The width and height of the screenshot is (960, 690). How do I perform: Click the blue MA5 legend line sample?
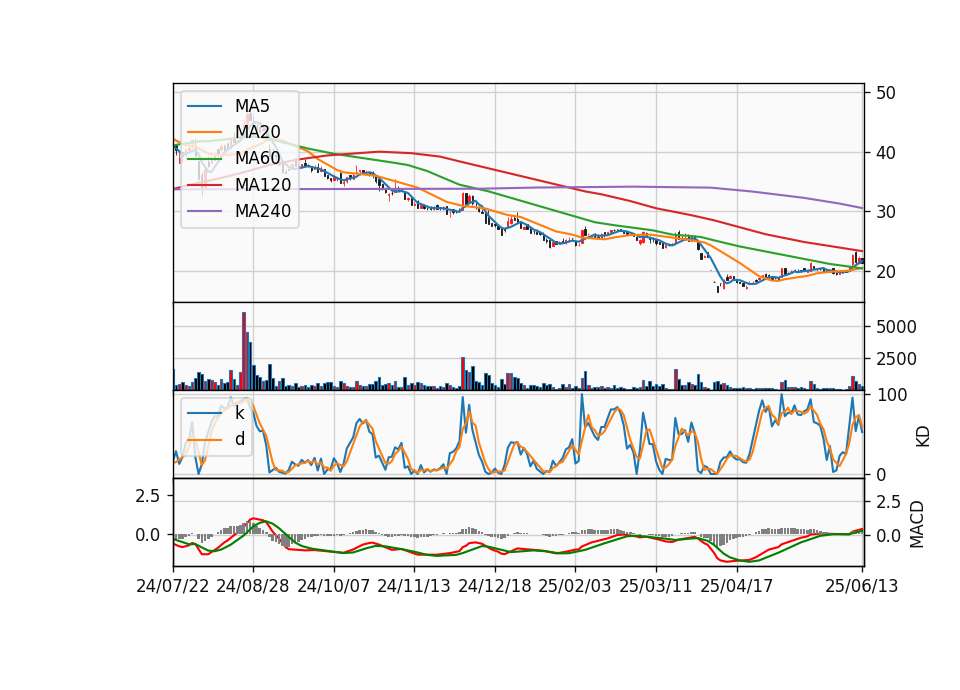(x=204, y=106)
